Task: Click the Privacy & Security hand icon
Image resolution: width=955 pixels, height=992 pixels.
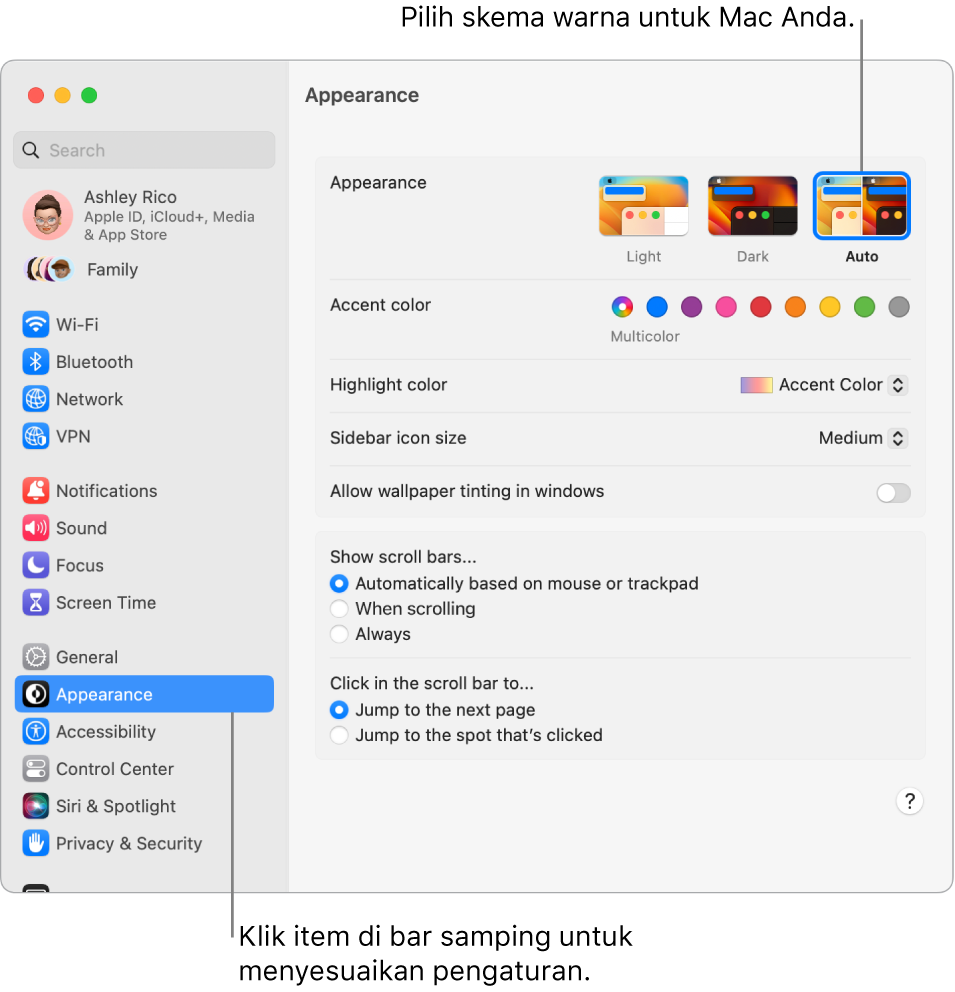Action: [x=36, y=844]
